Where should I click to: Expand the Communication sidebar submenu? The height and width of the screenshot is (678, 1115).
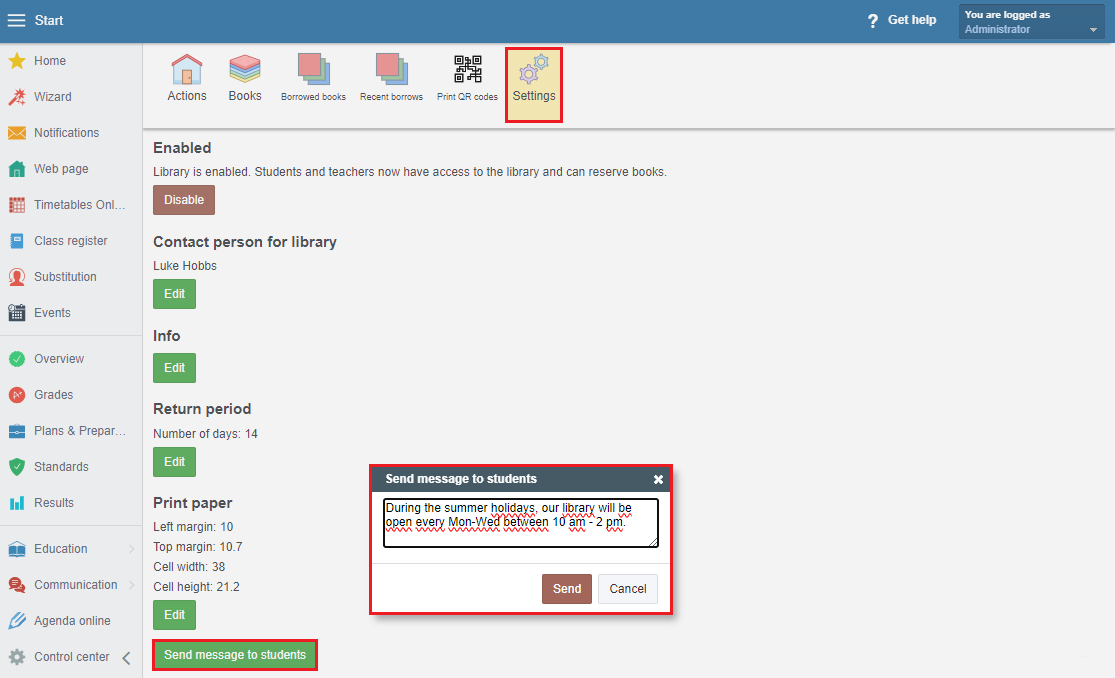(x=131, y=585)
